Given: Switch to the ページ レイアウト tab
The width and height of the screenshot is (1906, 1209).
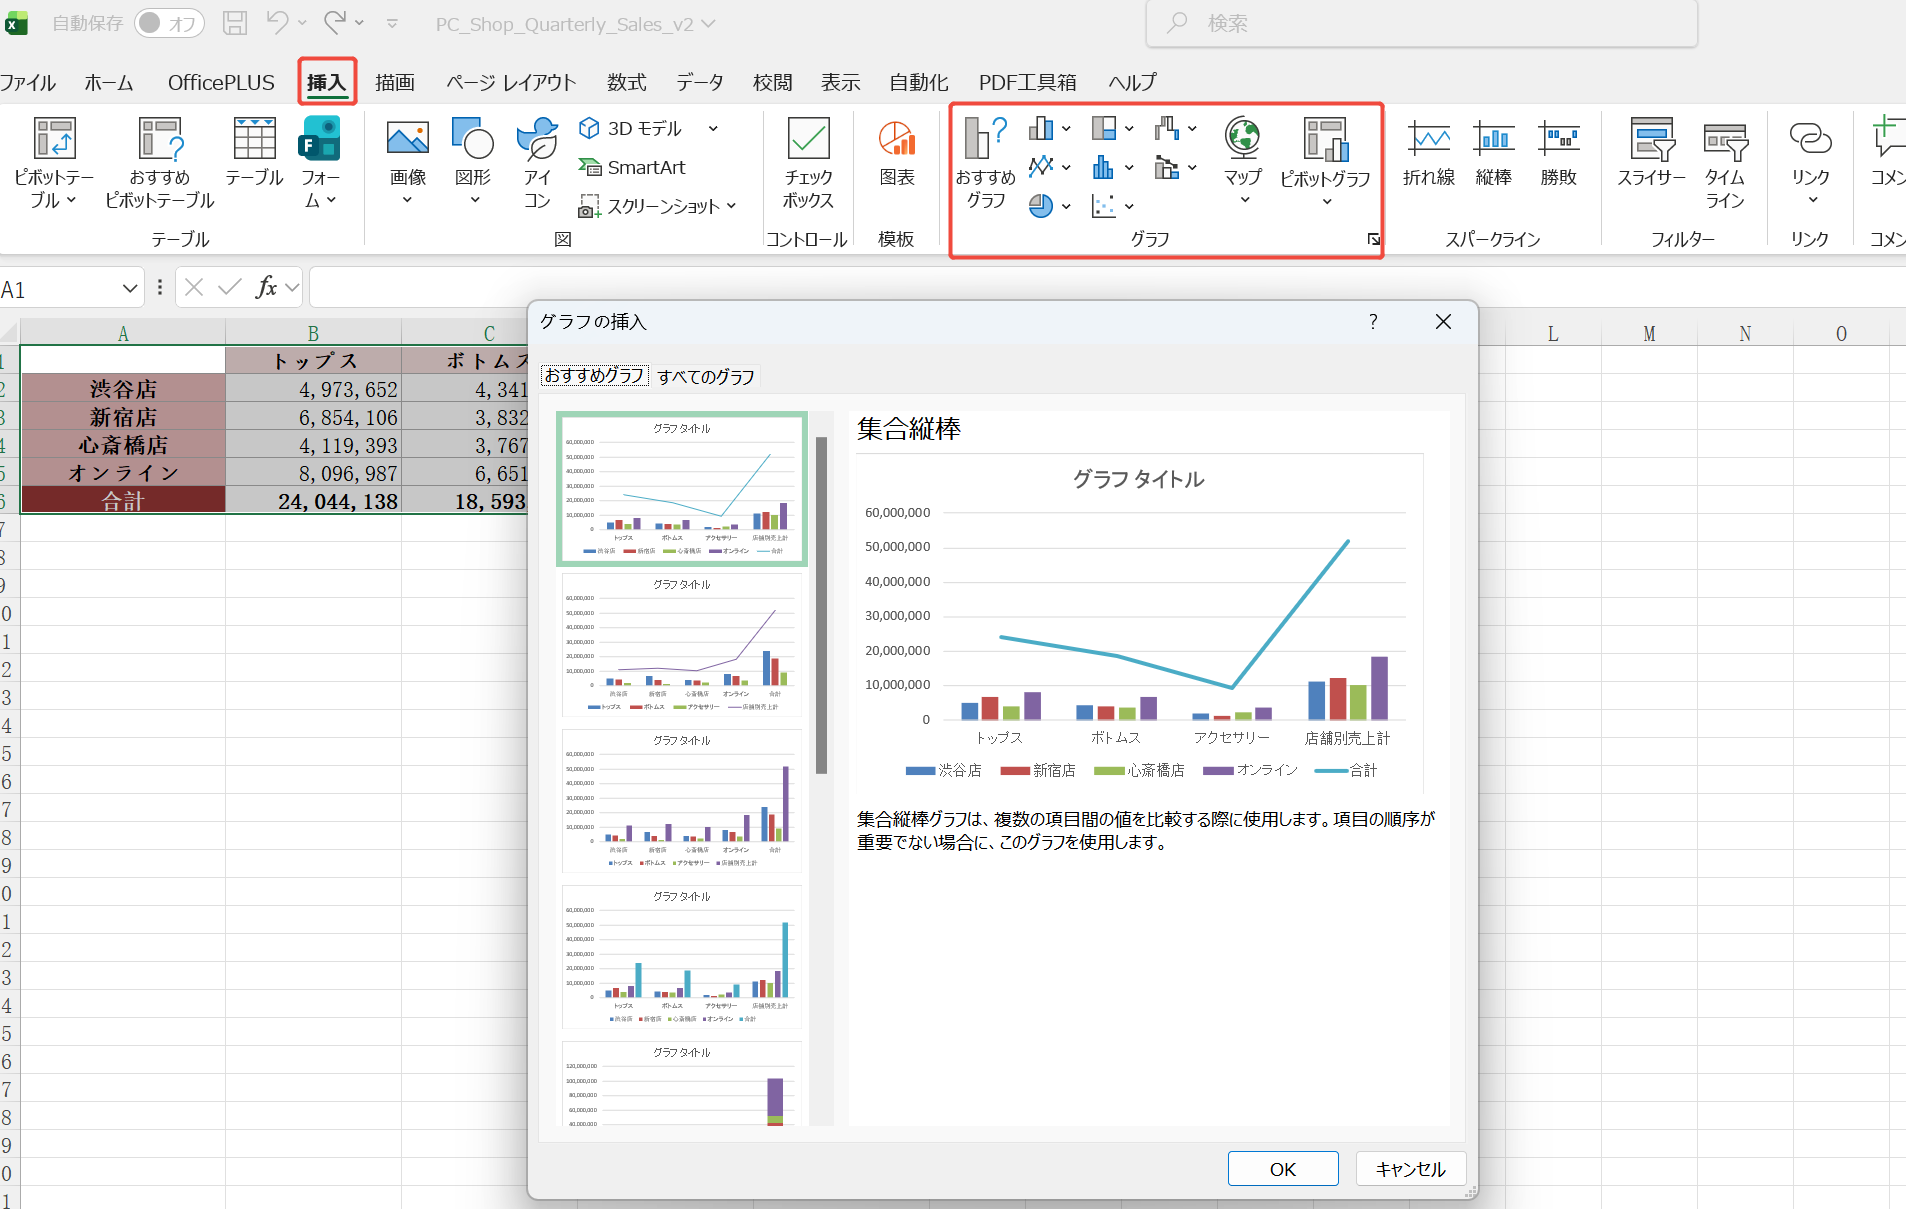Looking at the screenshot, I should tap(511, 82).
